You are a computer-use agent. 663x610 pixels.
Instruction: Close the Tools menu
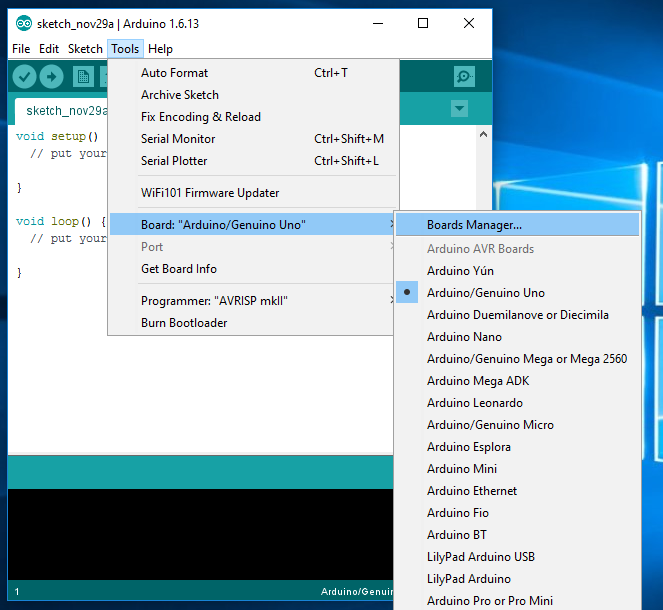pyautogui.click(x=125, y=49)
